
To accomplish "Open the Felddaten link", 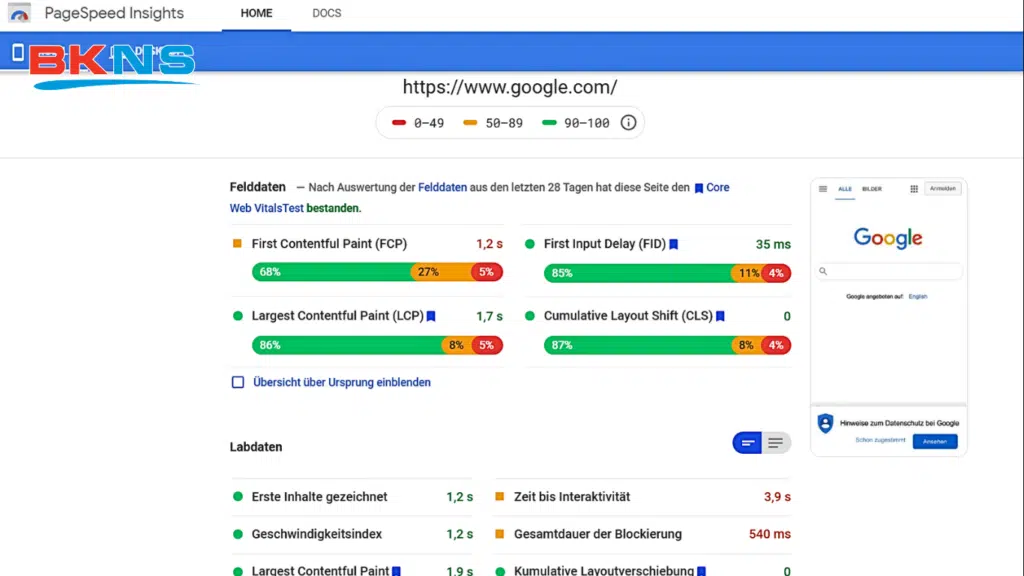I will tap(442, 187).
